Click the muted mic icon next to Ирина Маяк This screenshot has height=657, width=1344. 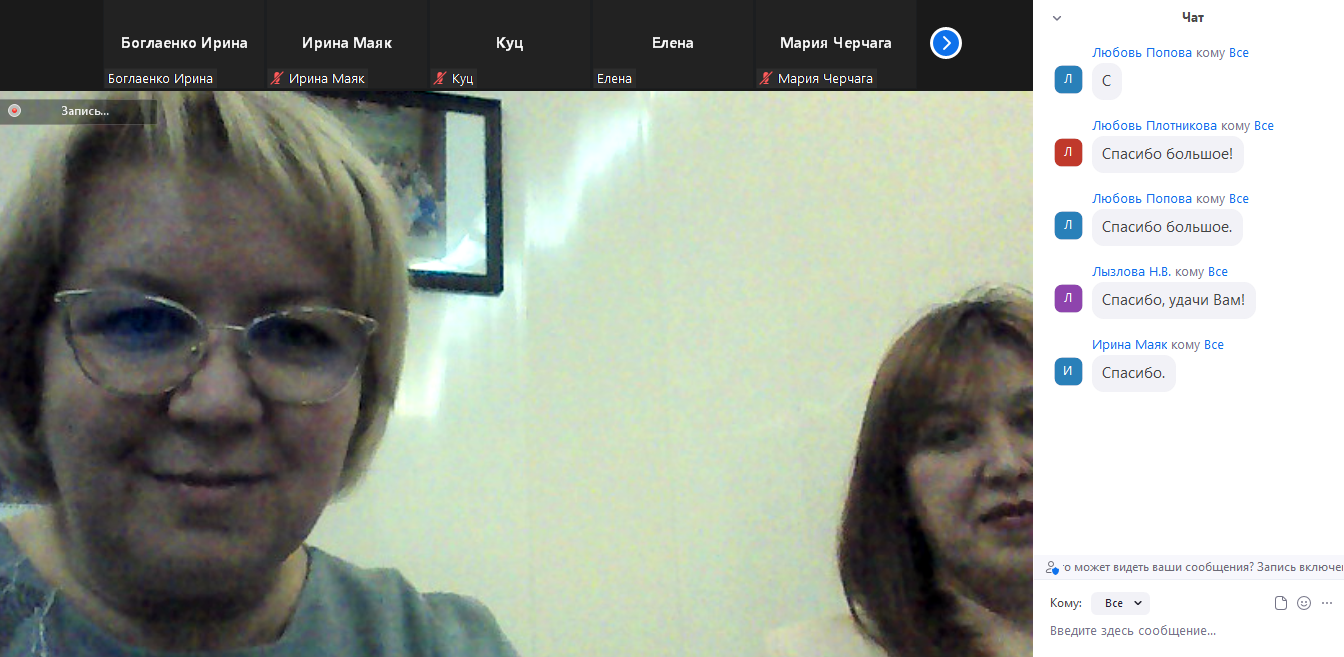[x=277, y=78]
